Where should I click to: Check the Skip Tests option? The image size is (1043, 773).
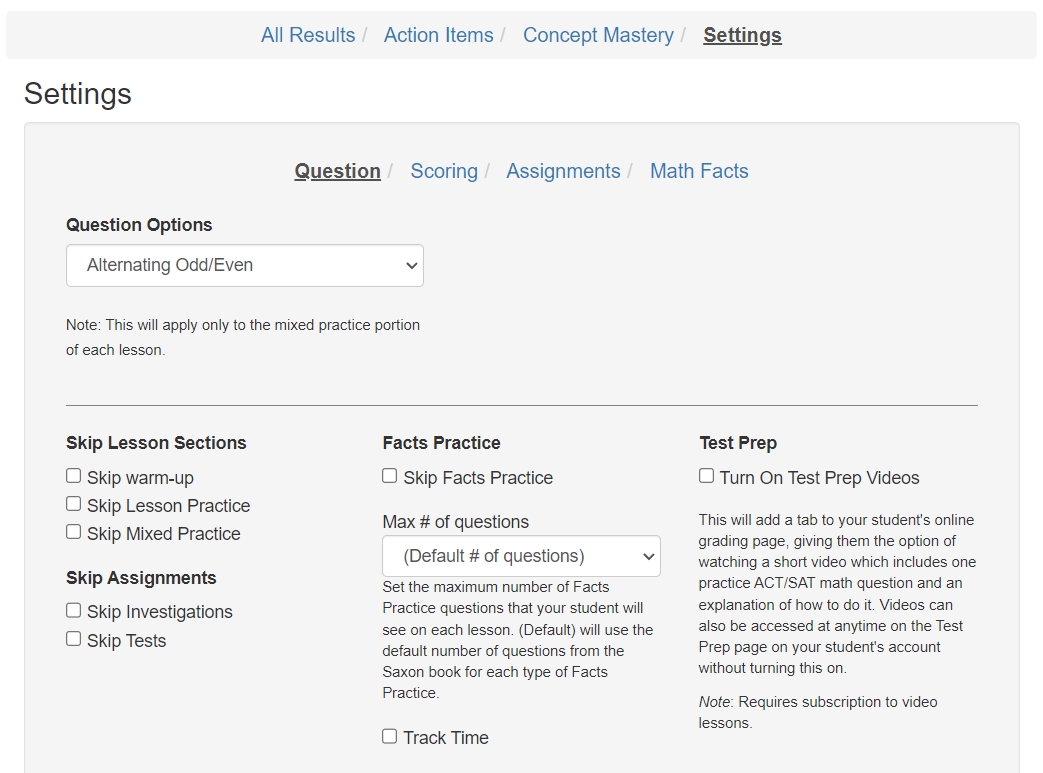pyautogui.click(x=73, y=639)
